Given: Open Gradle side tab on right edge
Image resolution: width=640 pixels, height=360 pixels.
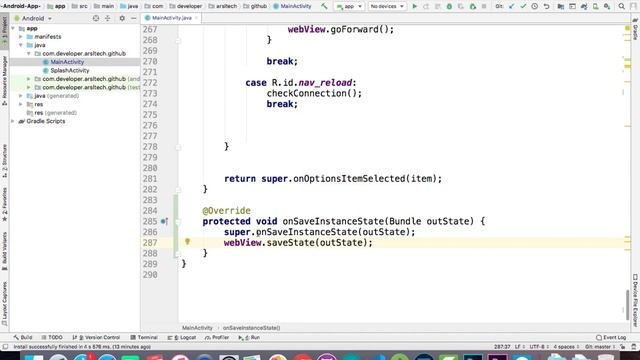Looking at the screenshot, I should [x=635, y=28].
